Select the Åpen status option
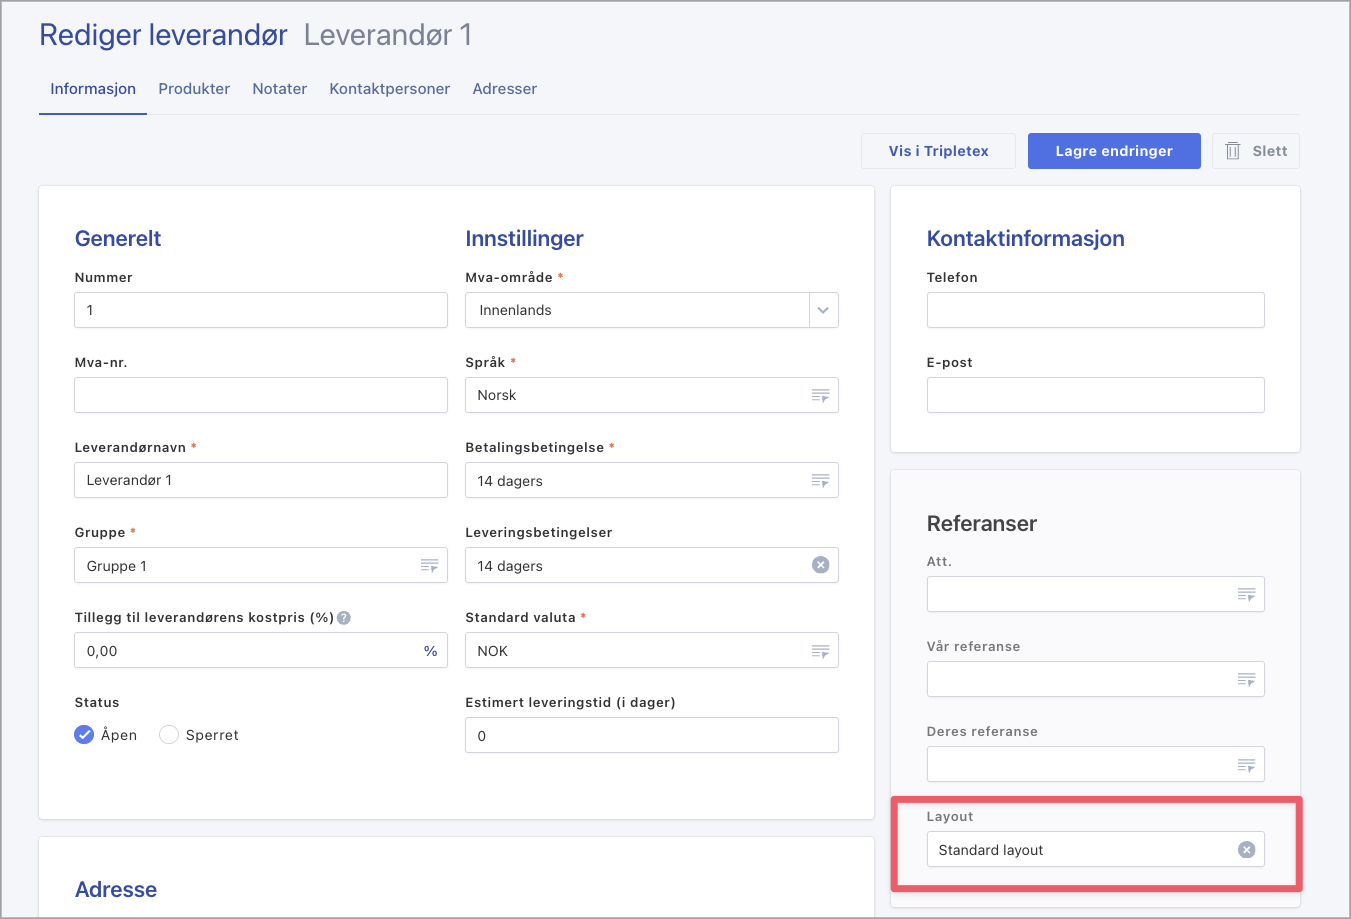 click(83, 734)
